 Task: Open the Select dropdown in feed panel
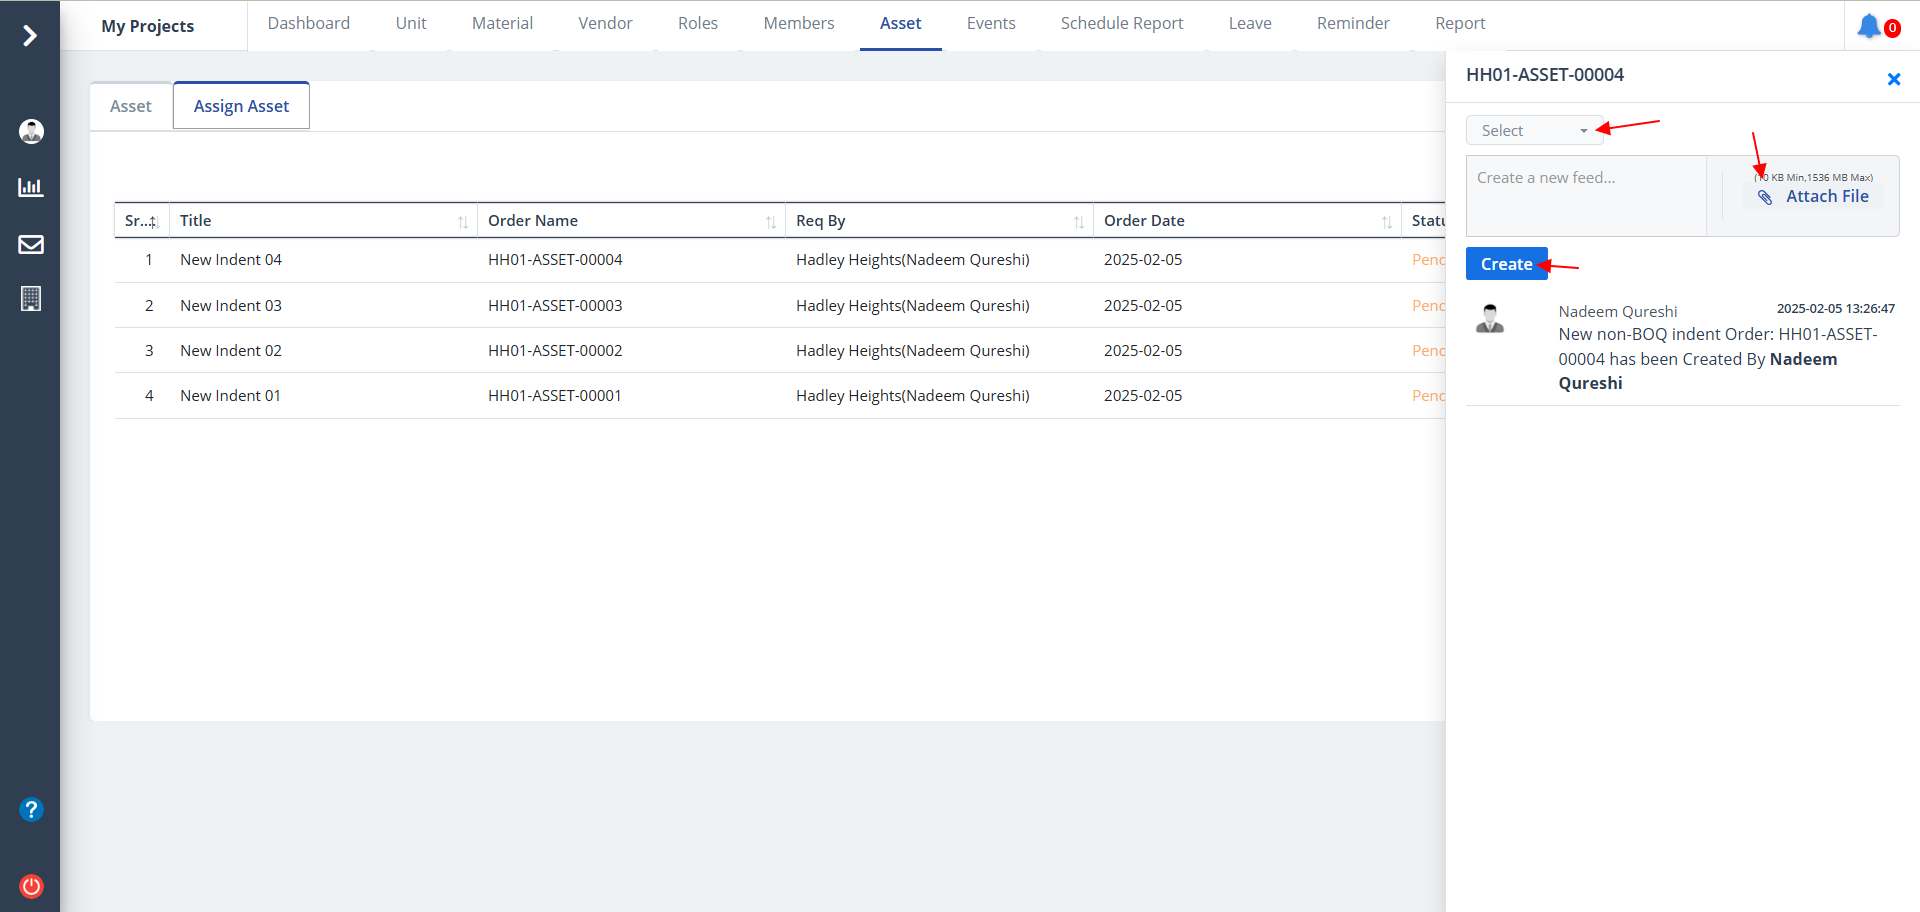coord(1534,131)
